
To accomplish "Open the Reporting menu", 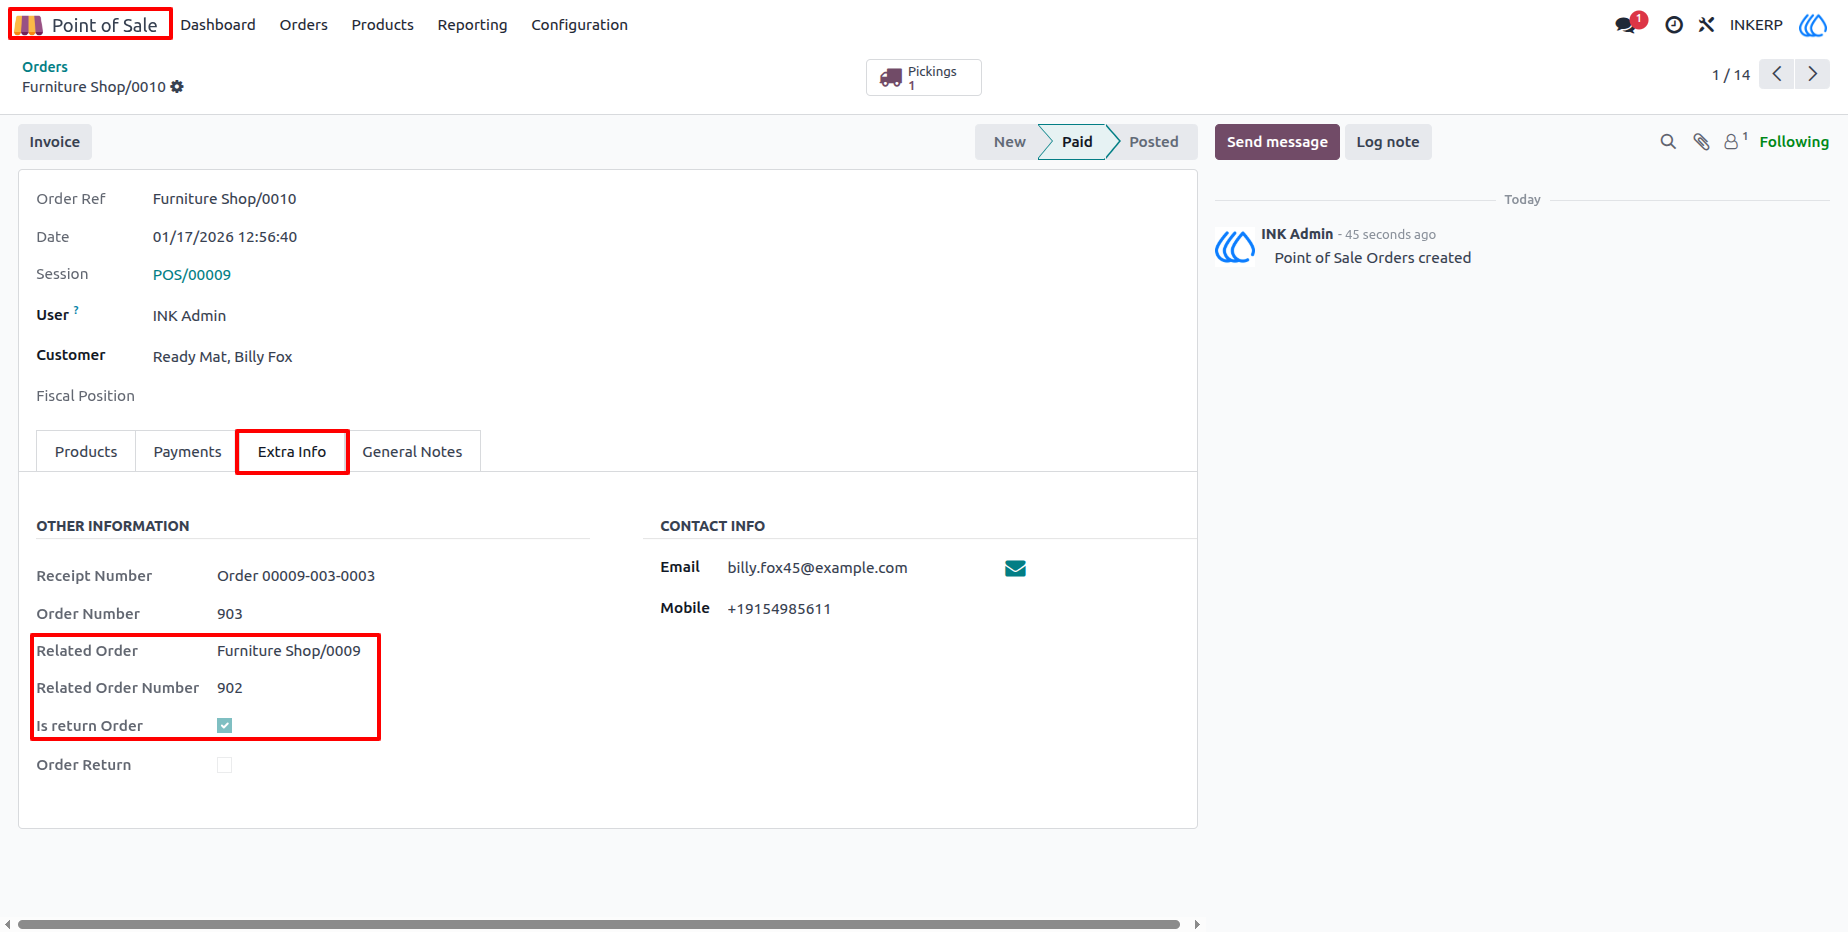I will pos(472,25).
